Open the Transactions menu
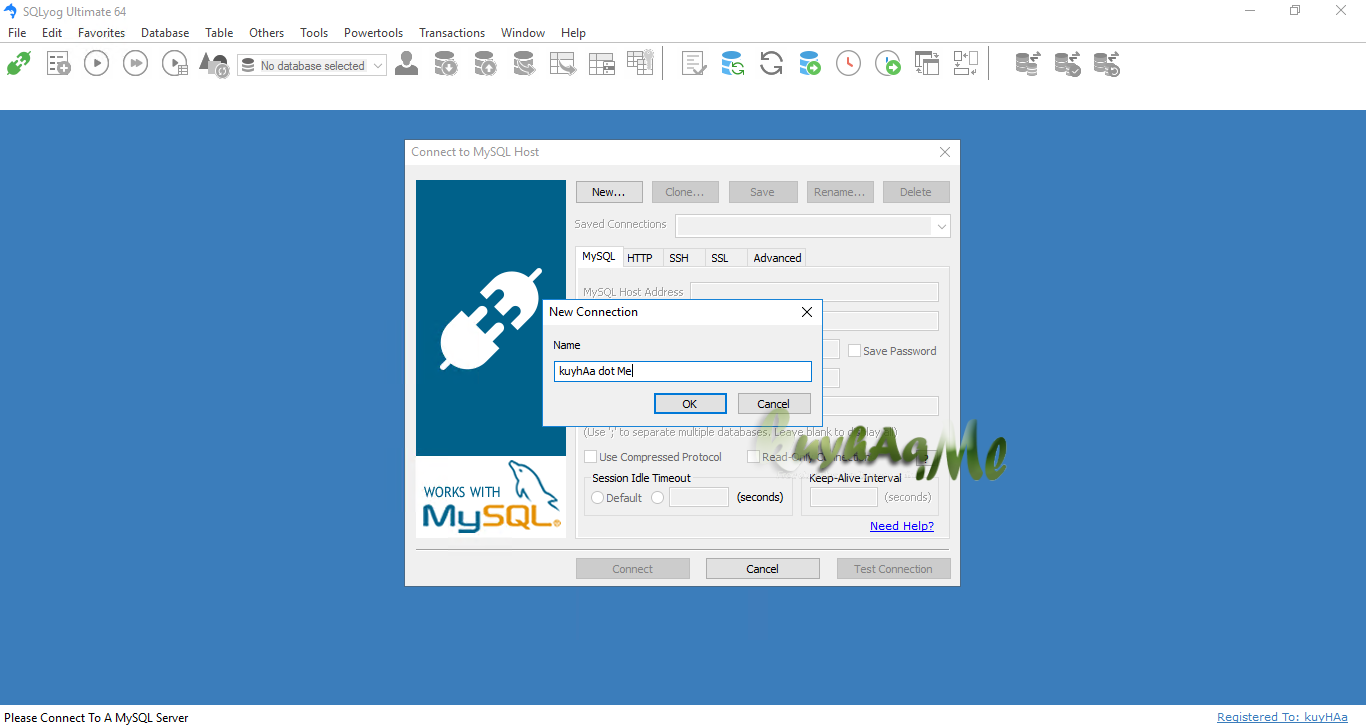This screenshot has width=1366, height=728. coord(452,33)
